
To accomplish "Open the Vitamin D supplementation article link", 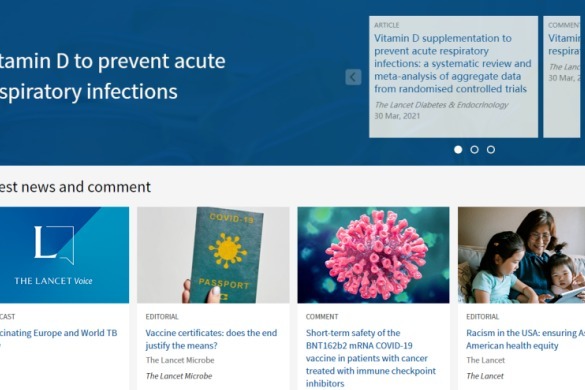I will (x=453, y=63).
